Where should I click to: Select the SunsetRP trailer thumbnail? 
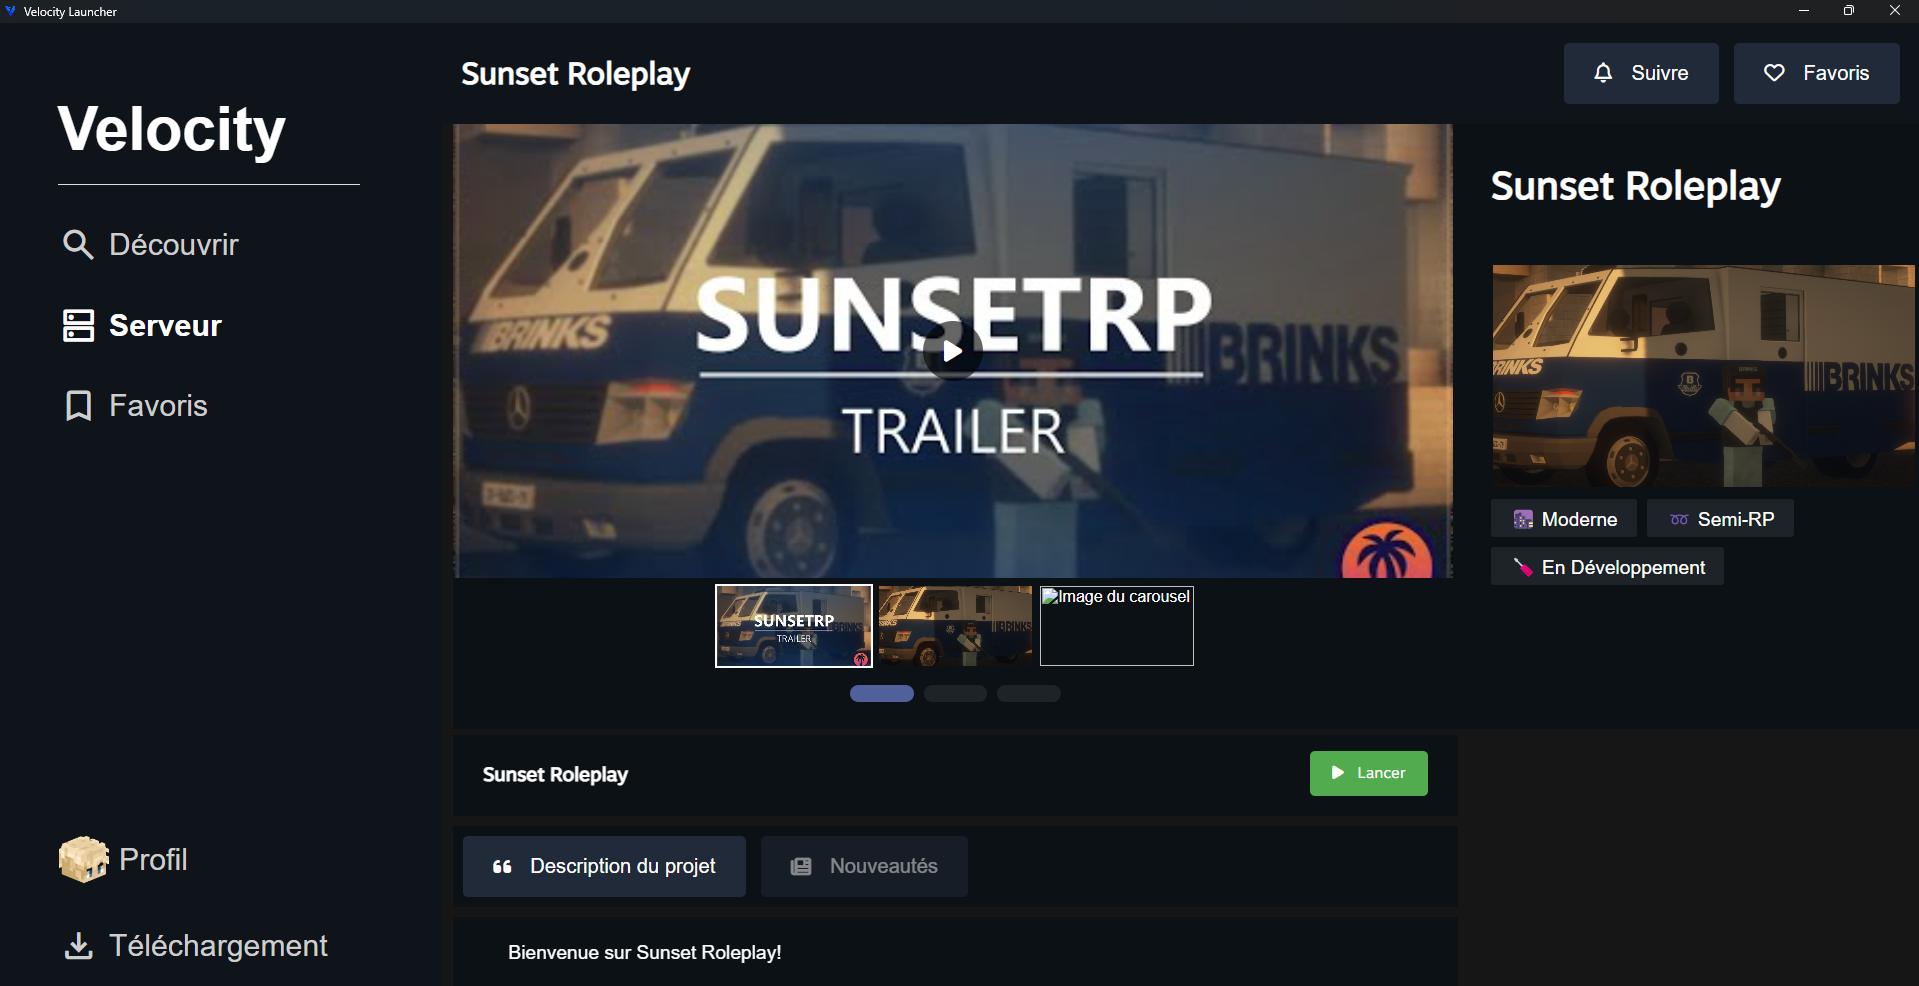coord(794,626)
